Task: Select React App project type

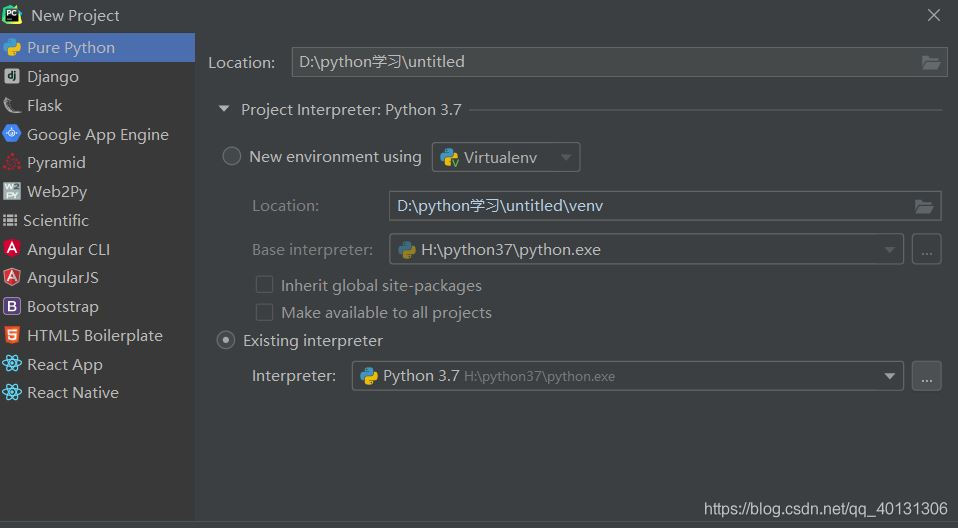Action: [97, 364]
